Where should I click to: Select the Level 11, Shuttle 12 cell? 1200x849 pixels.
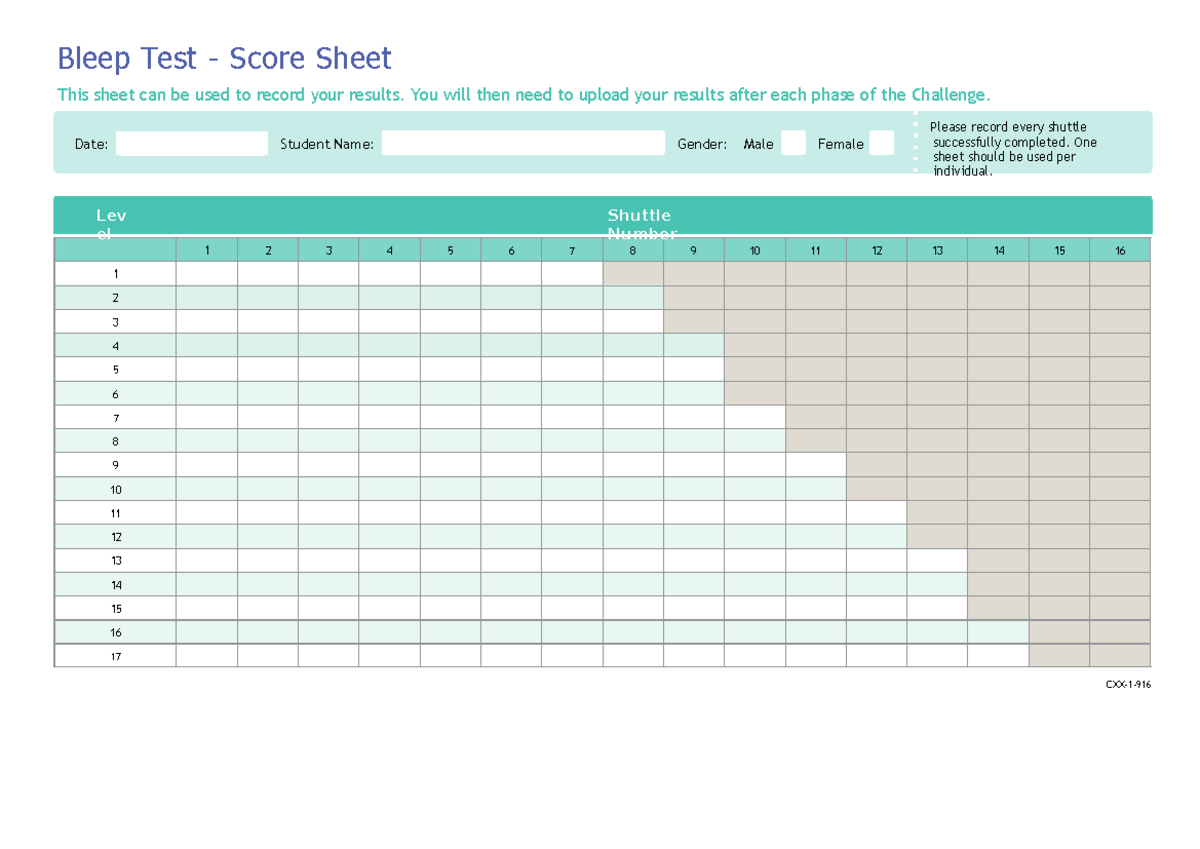(877, 513)
